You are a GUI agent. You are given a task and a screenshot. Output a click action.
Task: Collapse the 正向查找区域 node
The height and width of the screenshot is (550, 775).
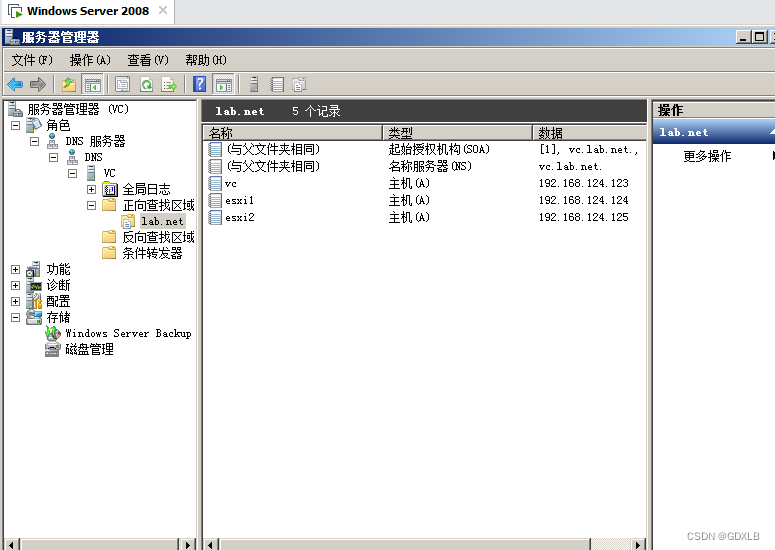[91, 205]
